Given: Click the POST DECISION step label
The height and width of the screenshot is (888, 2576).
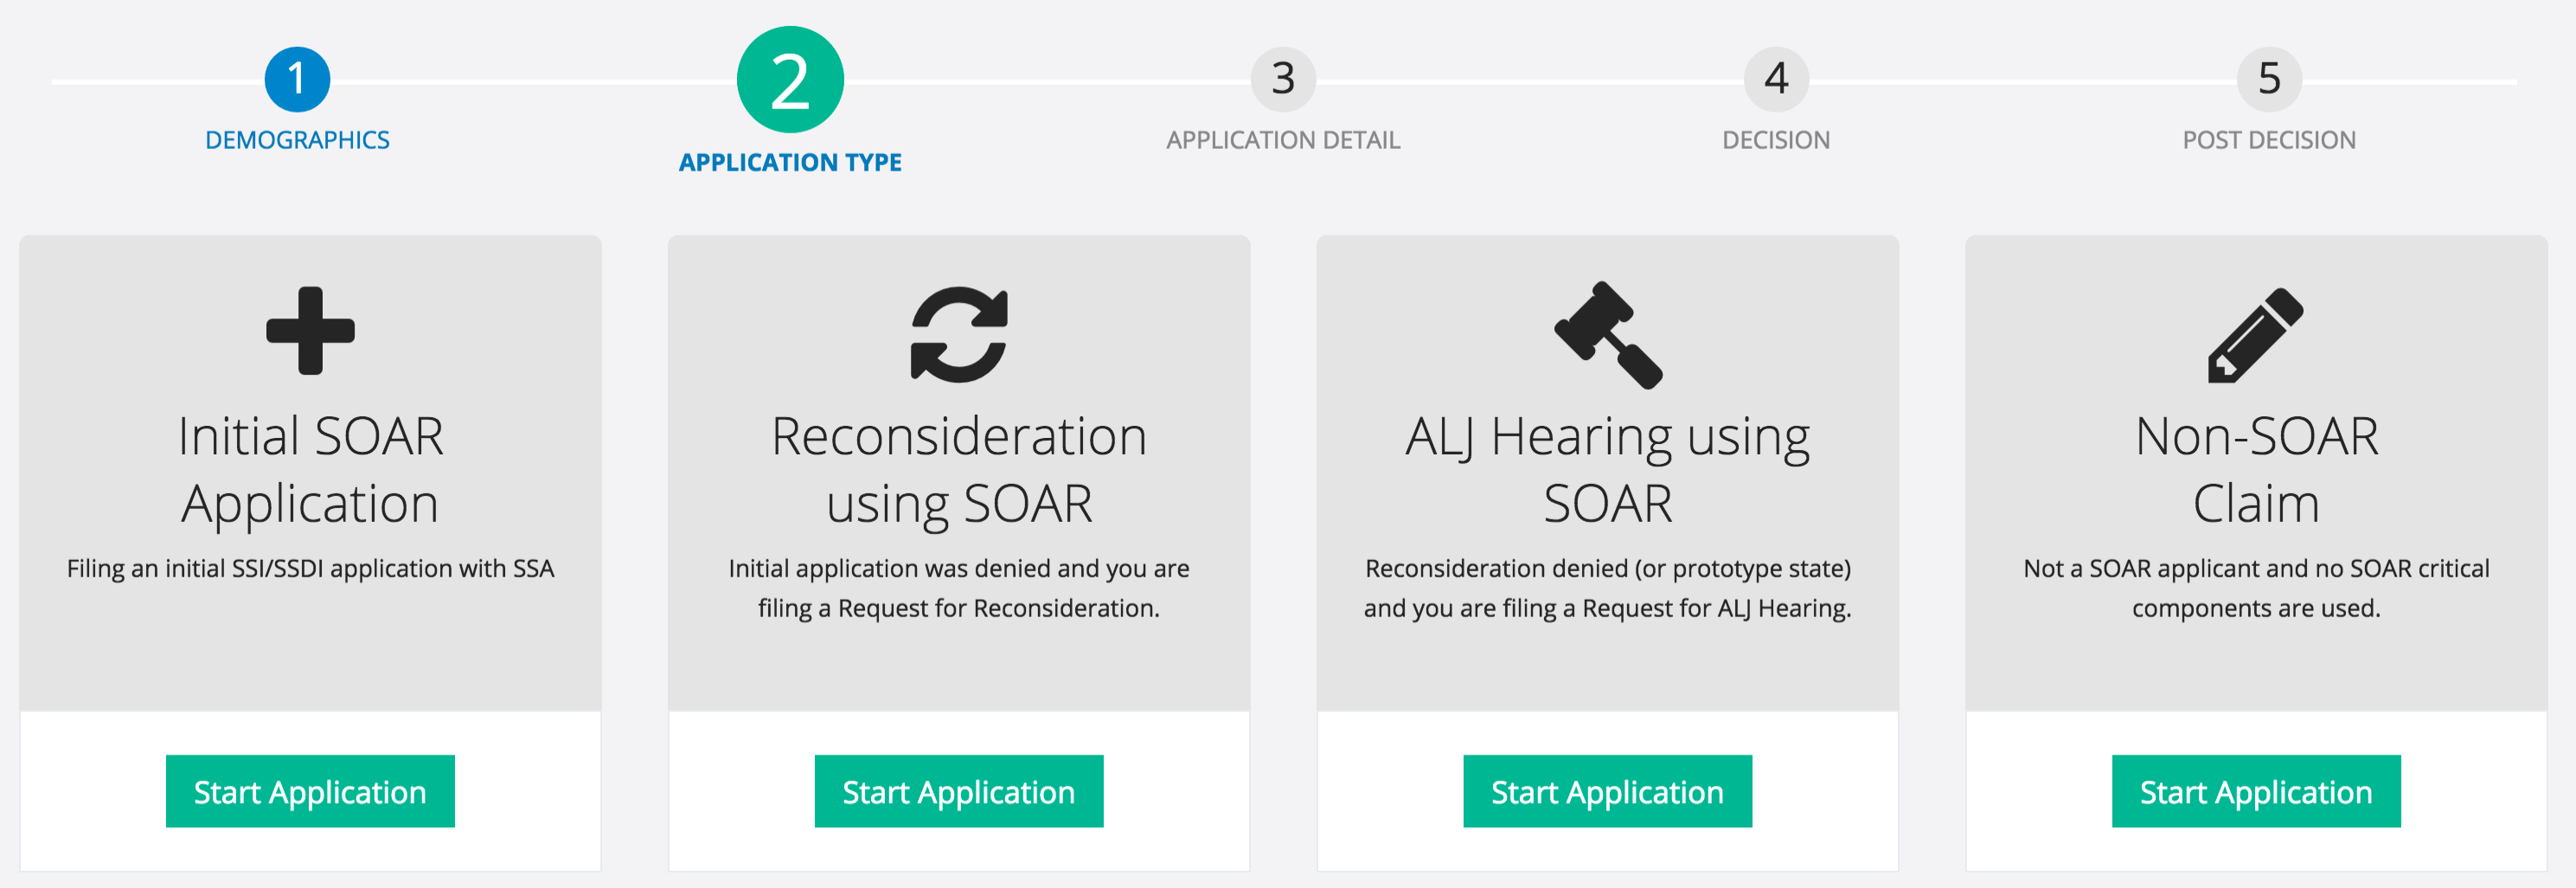Looking at the screenshot, I should [x=2269, y=140].
